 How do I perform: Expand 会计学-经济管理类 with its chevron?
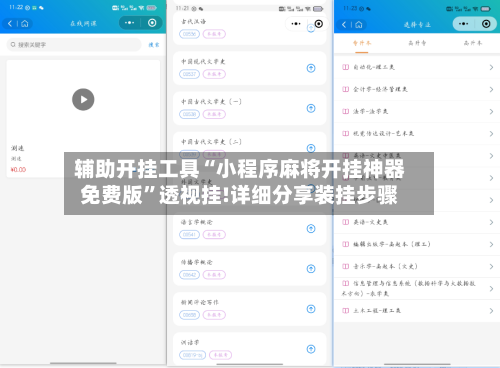pyautogui.click(x=491, y=89)
